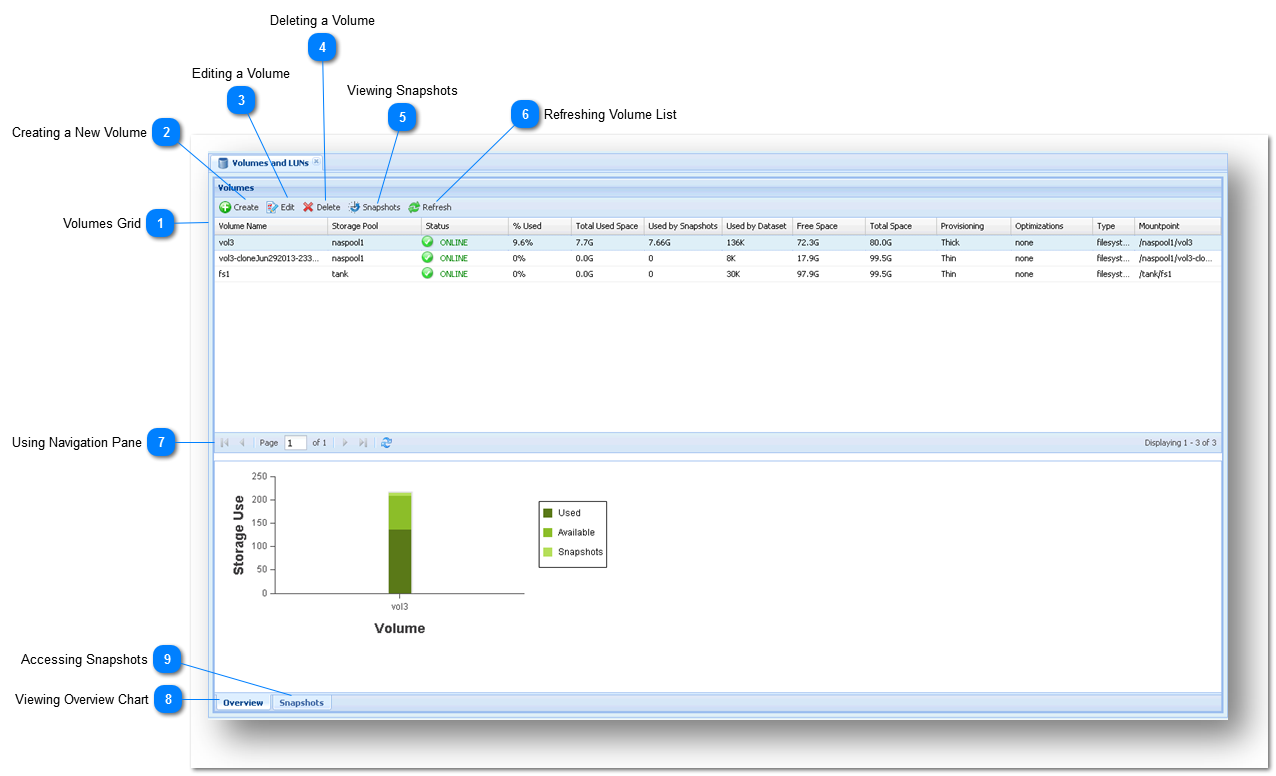Open the Snapshots toolbar icon
Image resolution: width=1276 pixels, height=776 pixels.
point(354,207)
